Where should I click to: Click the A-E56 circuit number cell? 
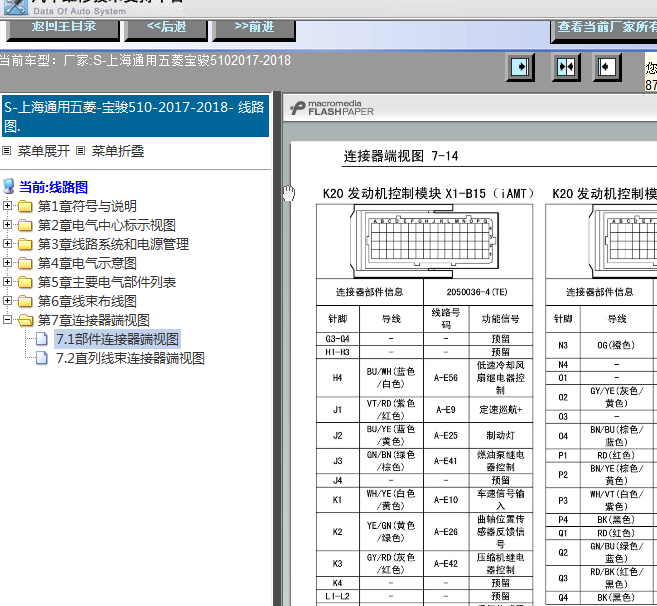[x=446, y=378]
